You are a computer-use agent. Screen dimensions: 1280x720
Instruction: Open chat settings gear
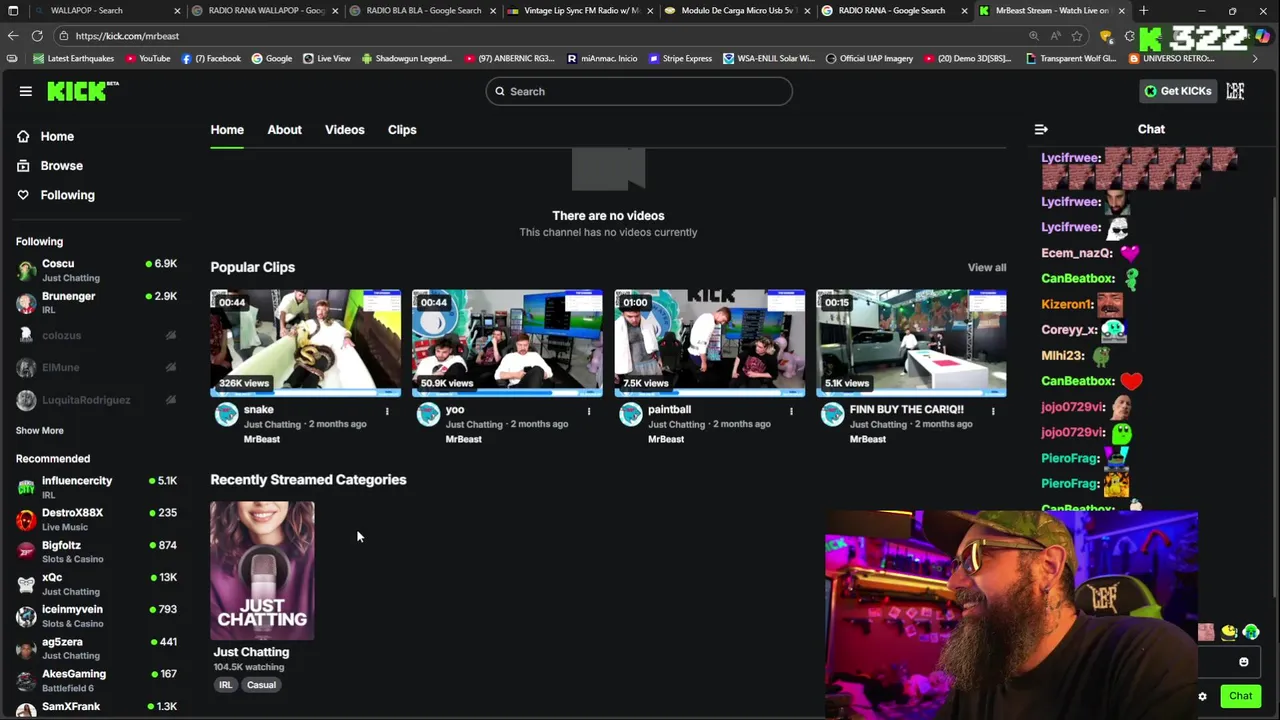pyautogui.click(x=1203, y=696)
